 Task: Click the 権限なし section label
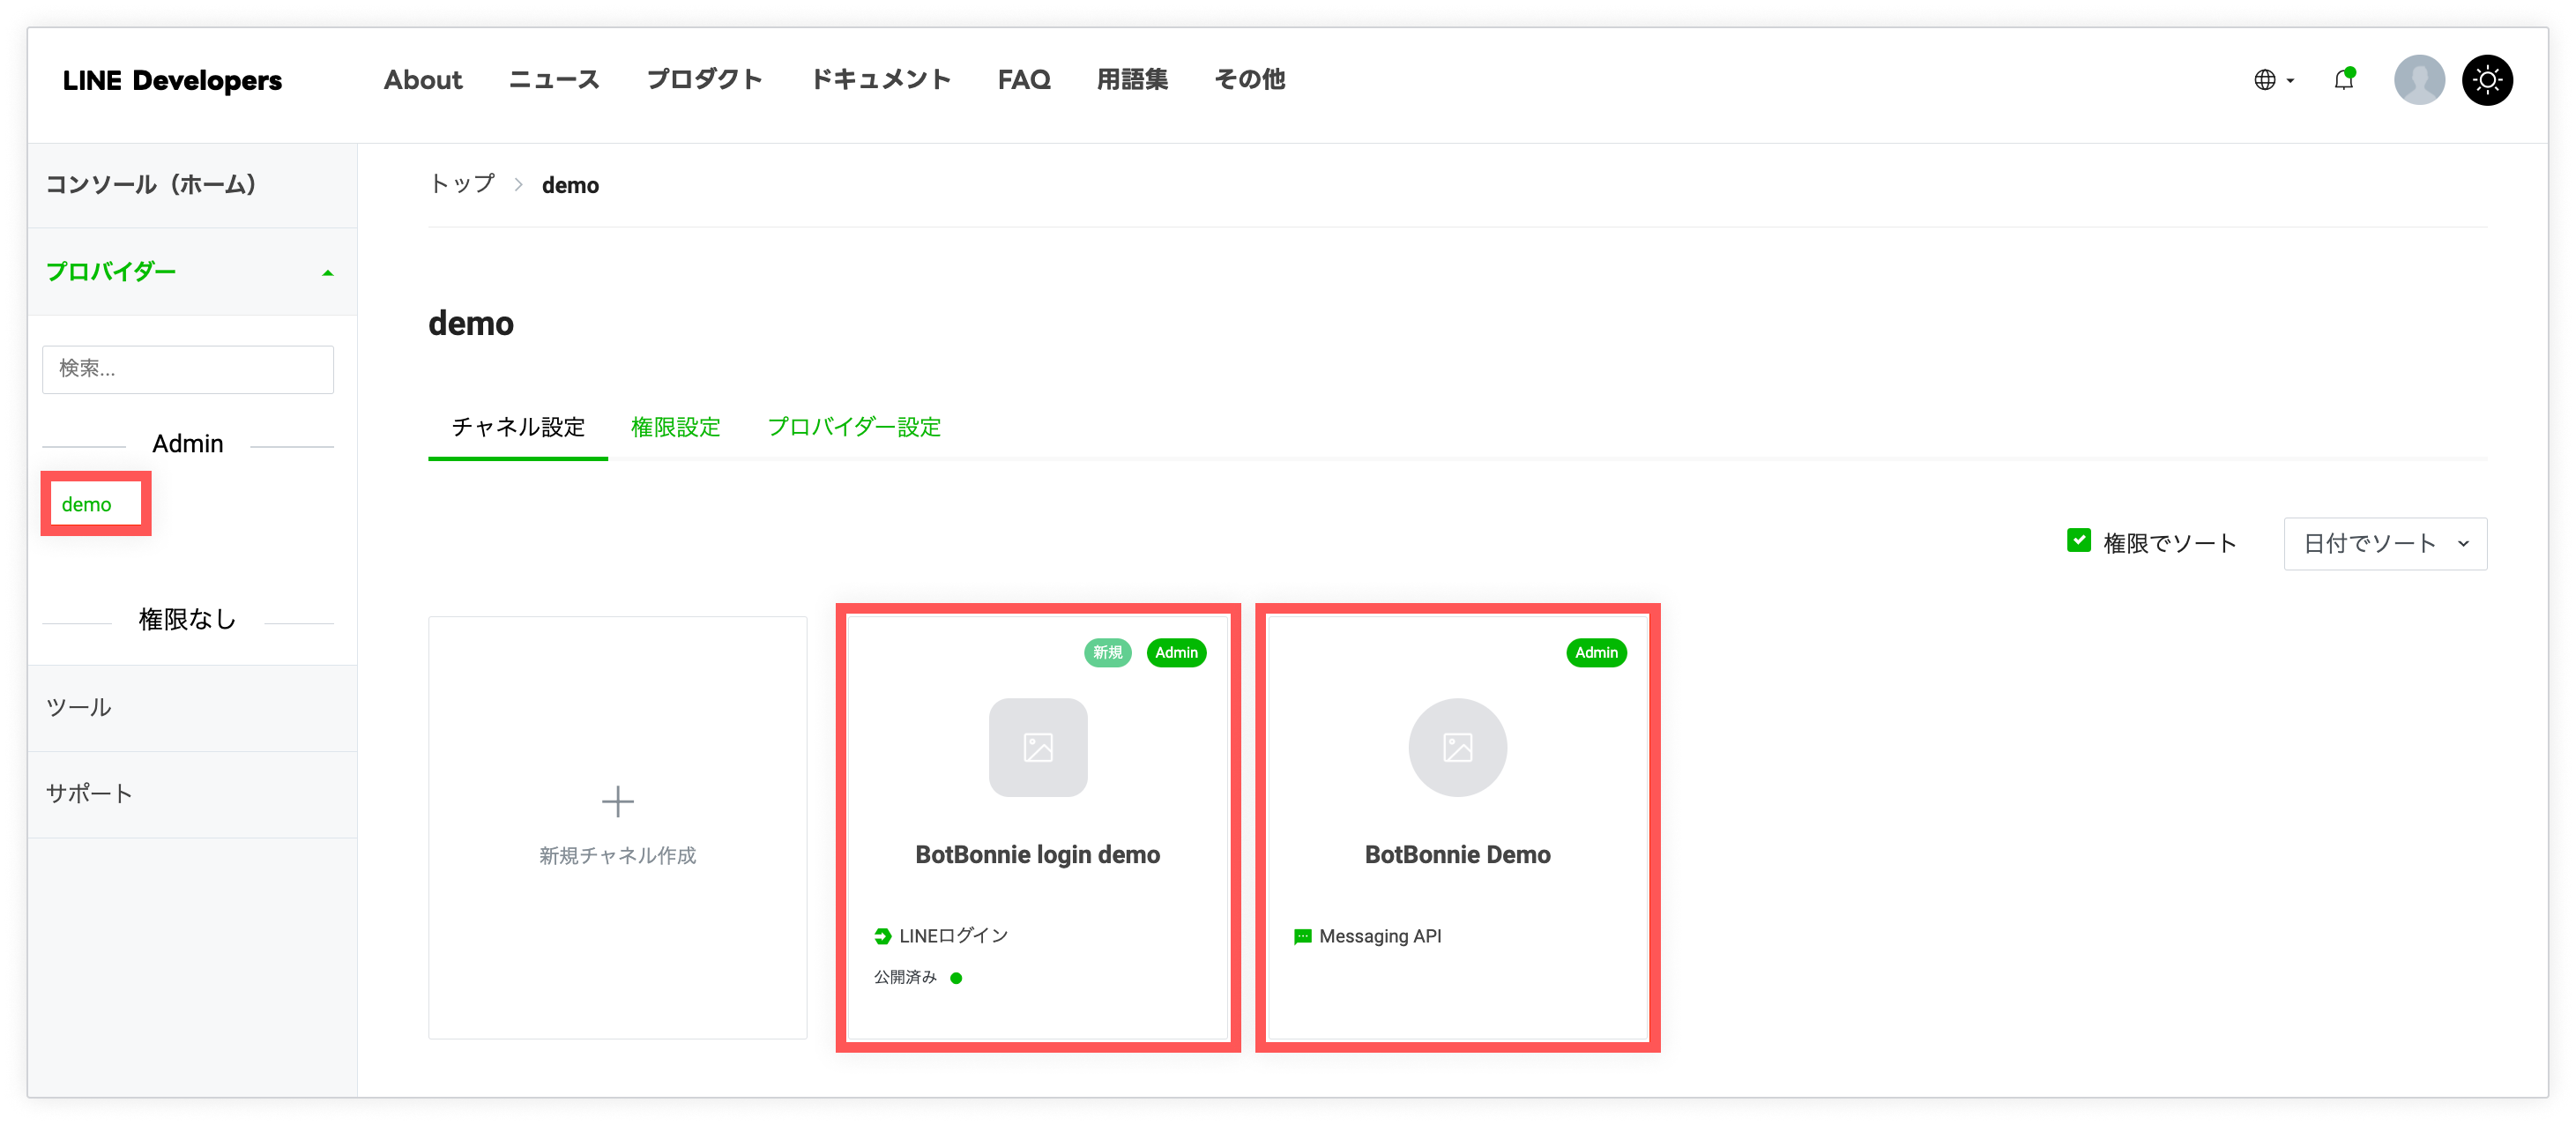187,620
